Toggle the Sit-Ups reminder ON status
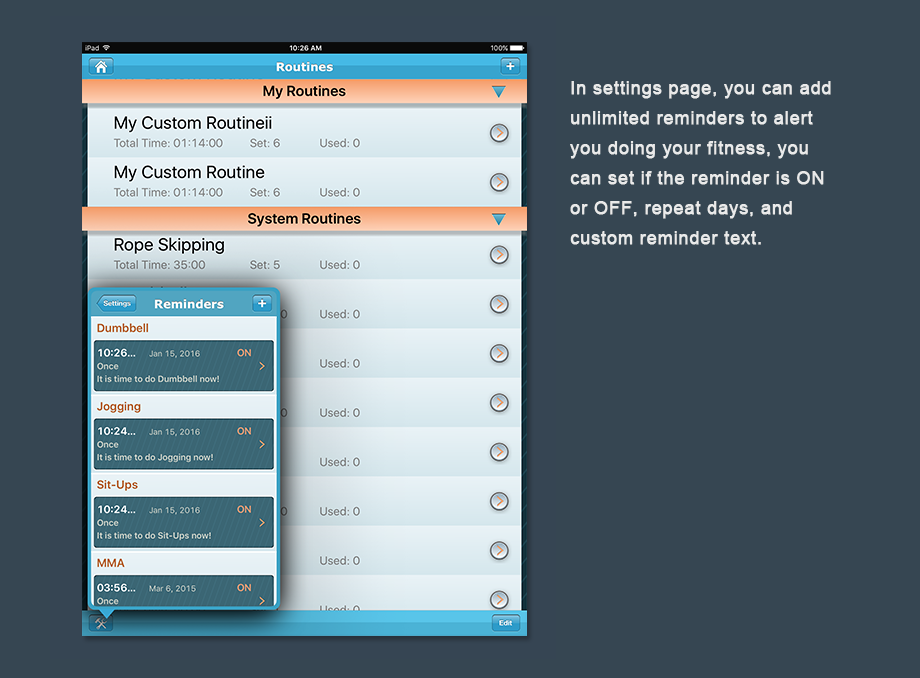This screenshot has height=678, width=920. [x=244, y=509]
